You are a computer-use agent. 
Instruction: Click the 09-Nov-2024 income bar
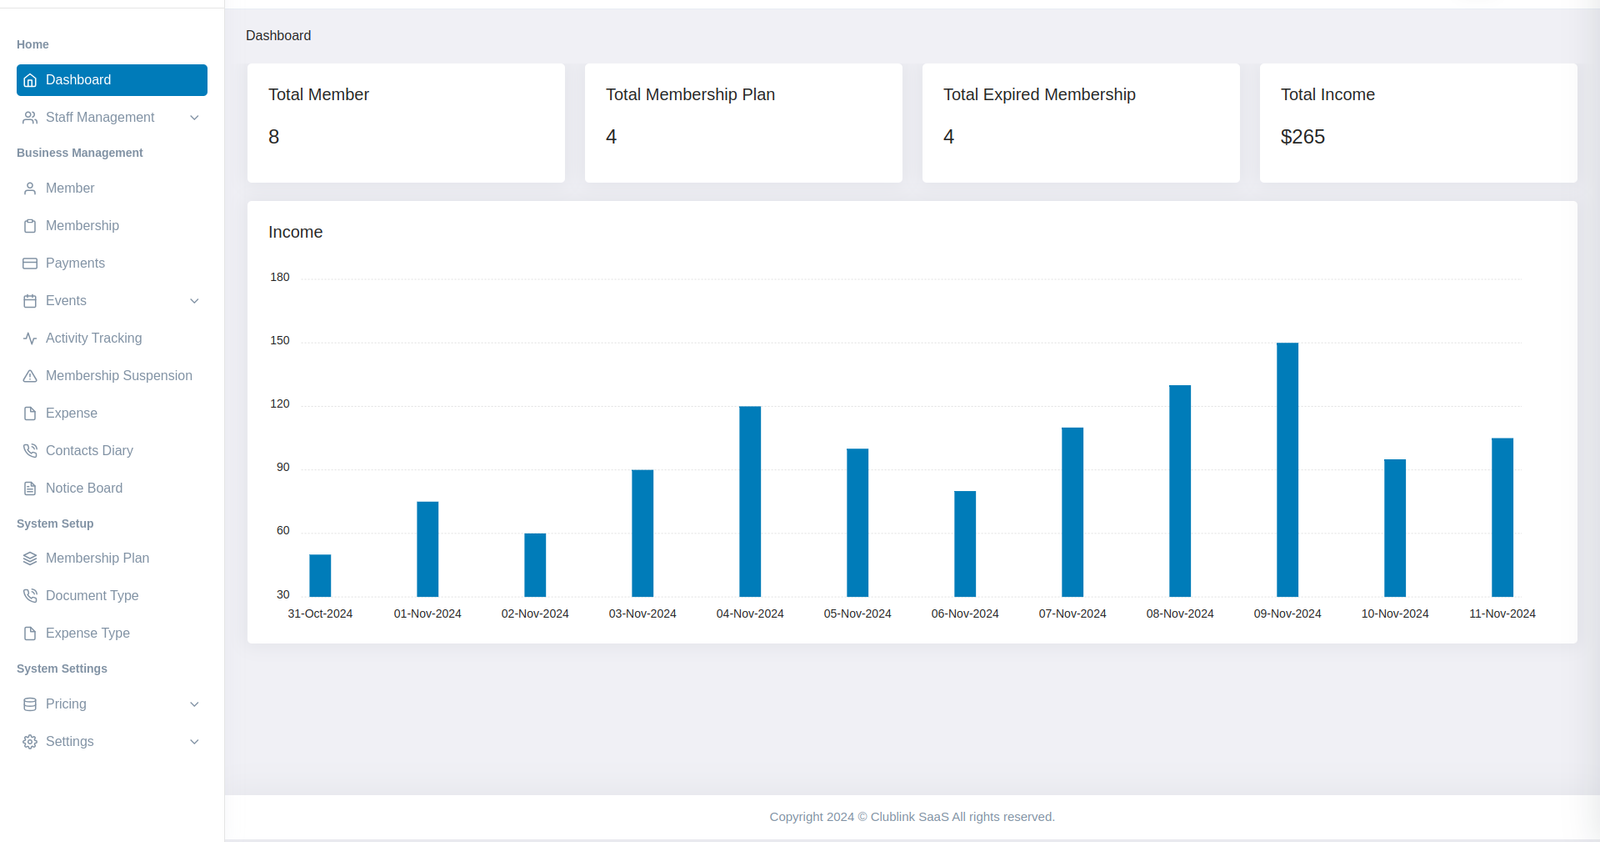[x=1287, y=470]
